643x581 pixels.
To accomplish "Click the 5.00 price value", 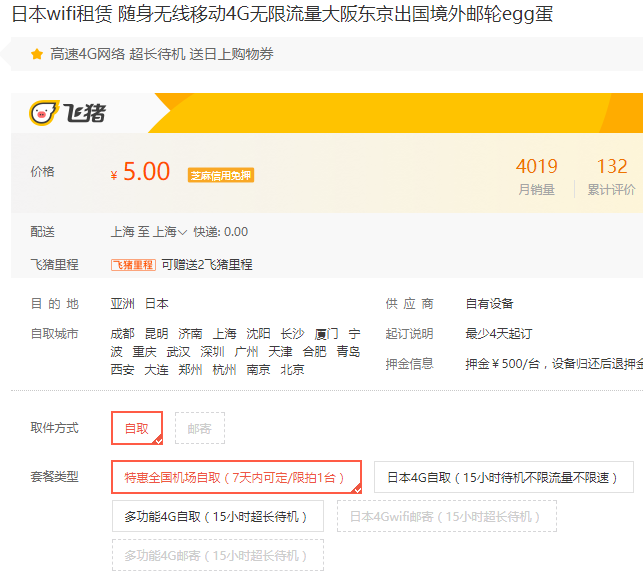I will pyautogui.click(x=146, y=171).
